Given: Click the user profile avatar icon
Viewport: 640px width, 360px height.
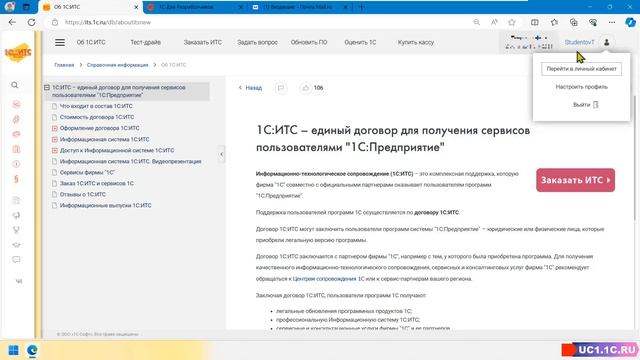Looking at the screenshot, I should [607, 42].
